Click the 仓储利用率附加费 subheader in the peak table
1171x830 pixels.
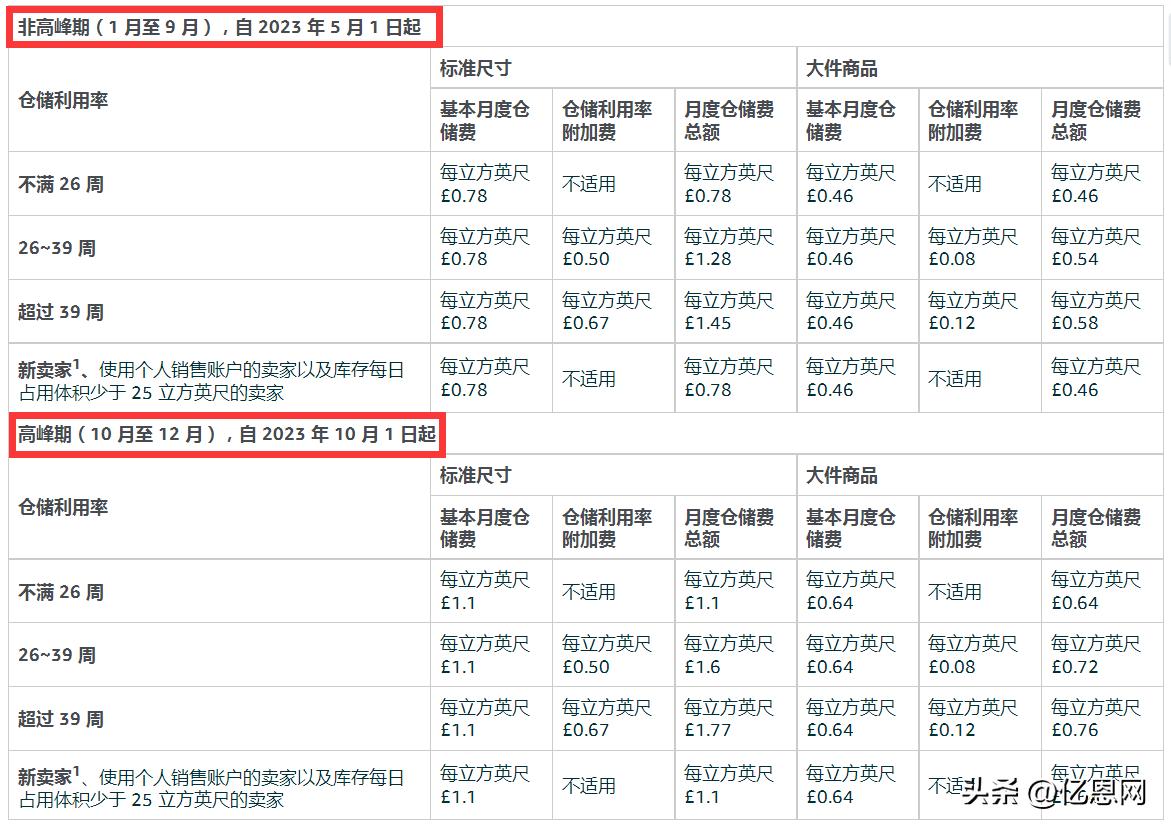coord(607,525)
